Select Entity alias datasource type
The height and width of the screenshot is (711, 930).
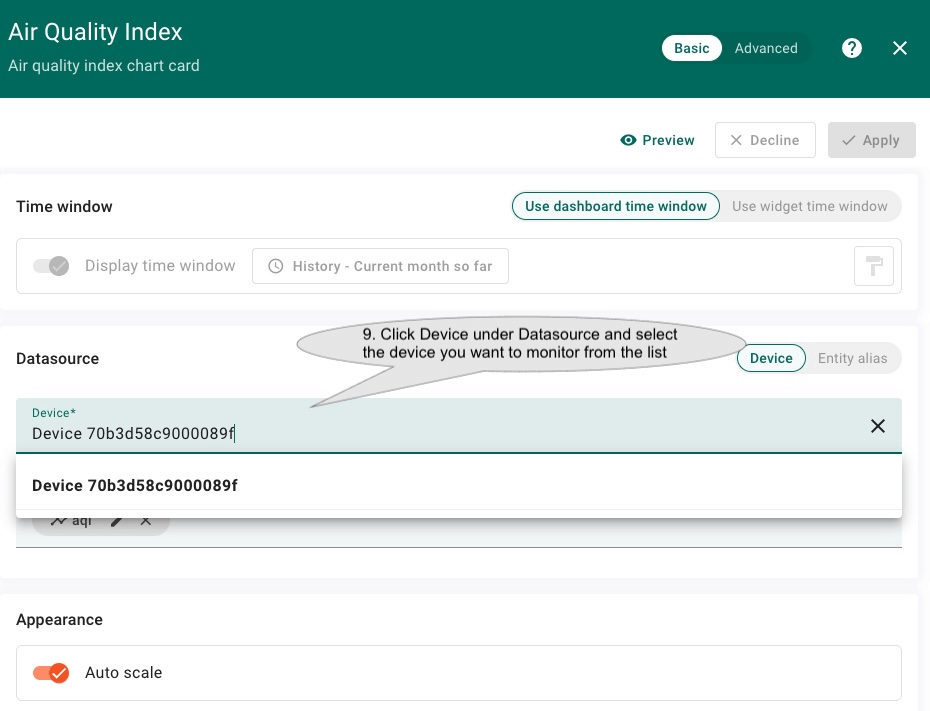[x=852, y=358]
